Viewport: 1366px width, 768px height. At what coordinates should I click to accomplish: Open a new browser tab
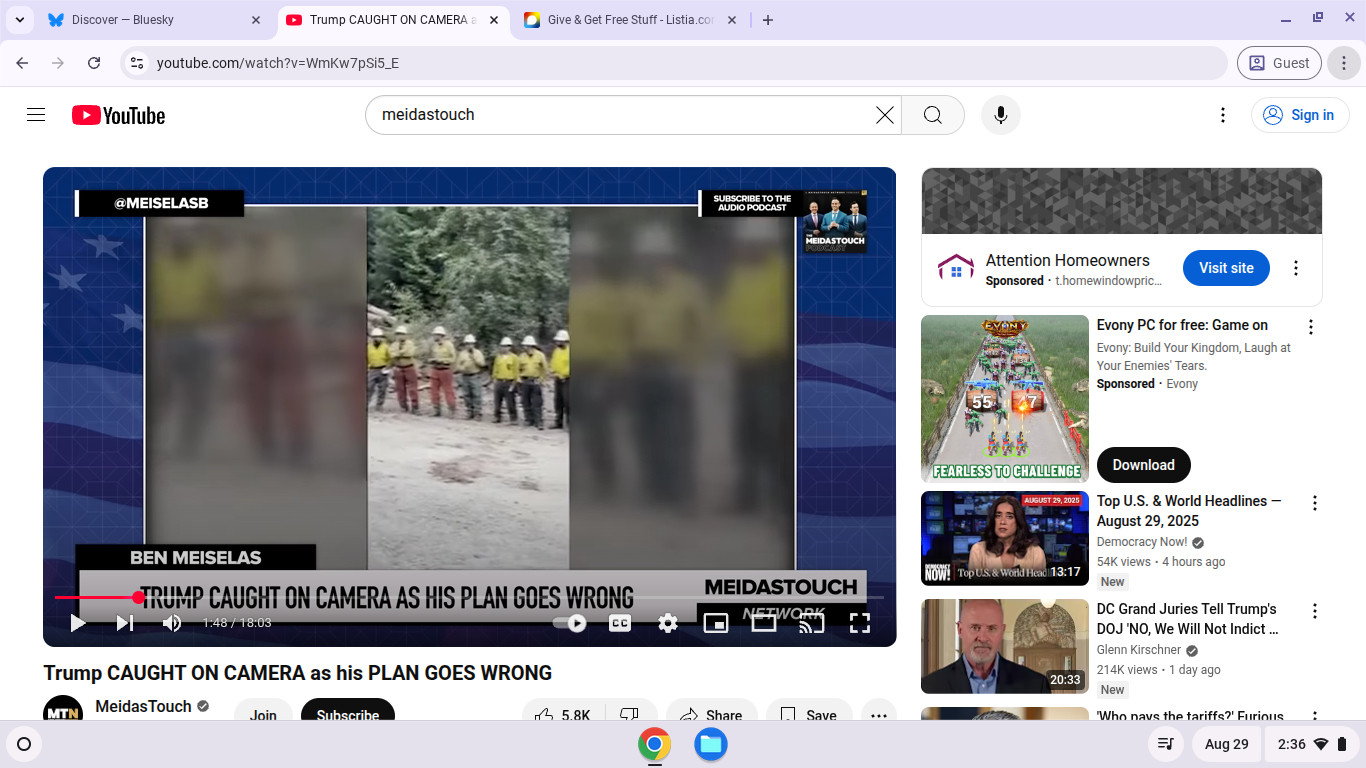coord(768,20)
